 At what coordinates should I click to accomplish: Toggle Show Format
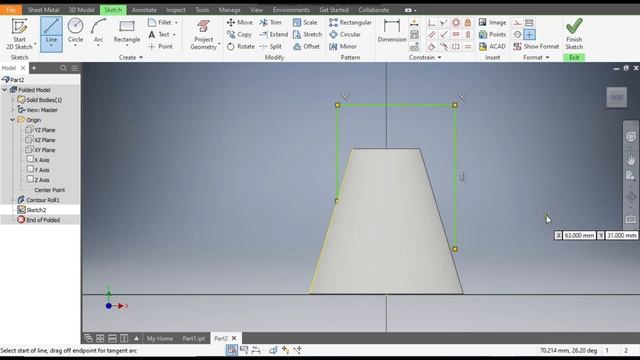point(536,47)
